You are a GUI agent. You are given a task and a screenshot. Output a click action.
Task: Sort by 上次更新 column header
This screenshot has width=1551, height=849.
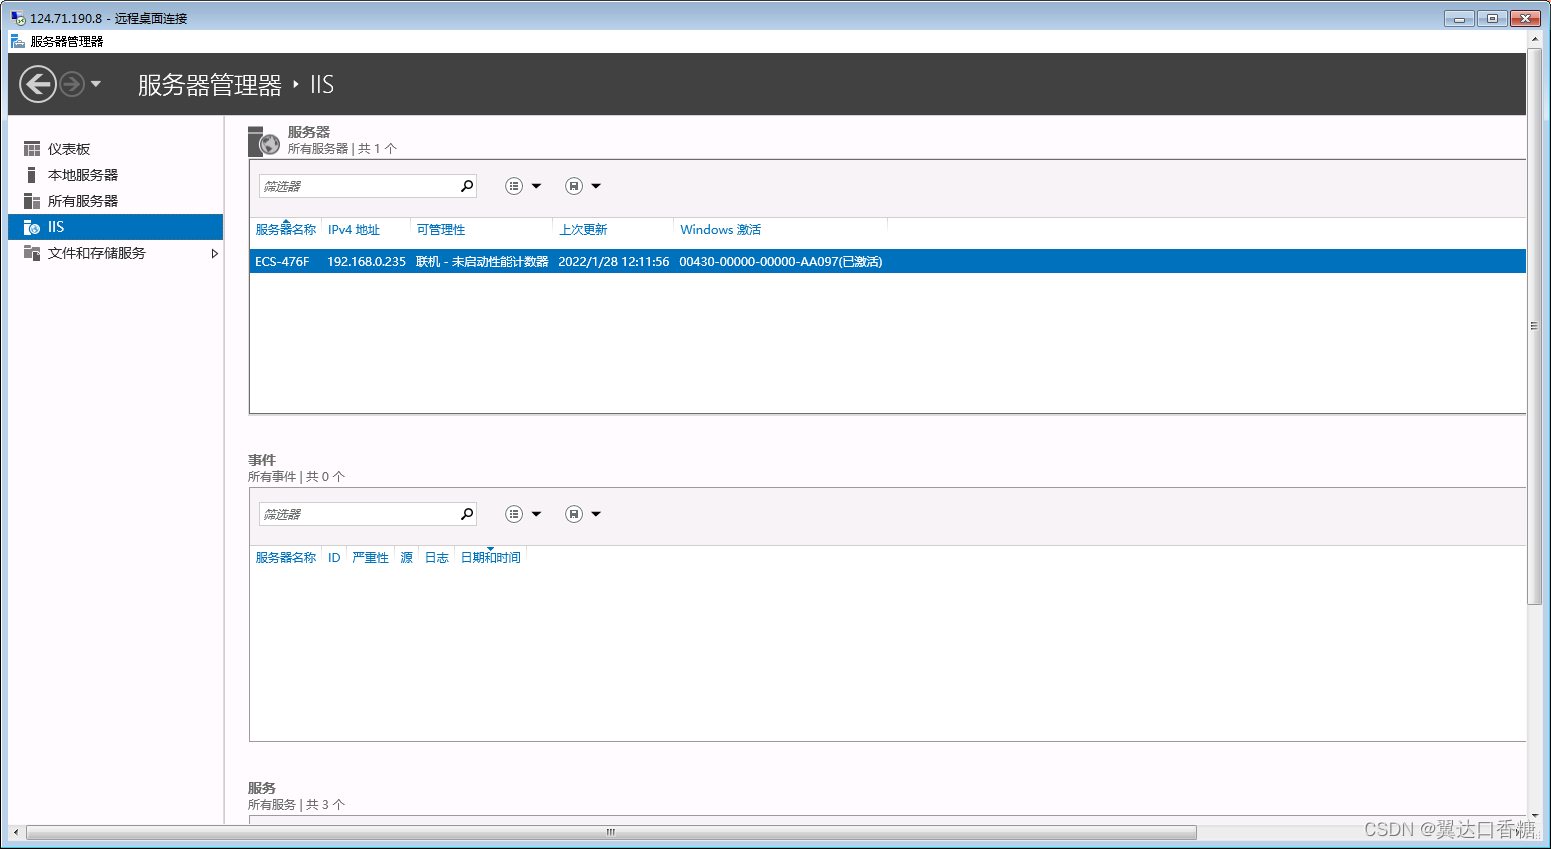tap(583, 230)
